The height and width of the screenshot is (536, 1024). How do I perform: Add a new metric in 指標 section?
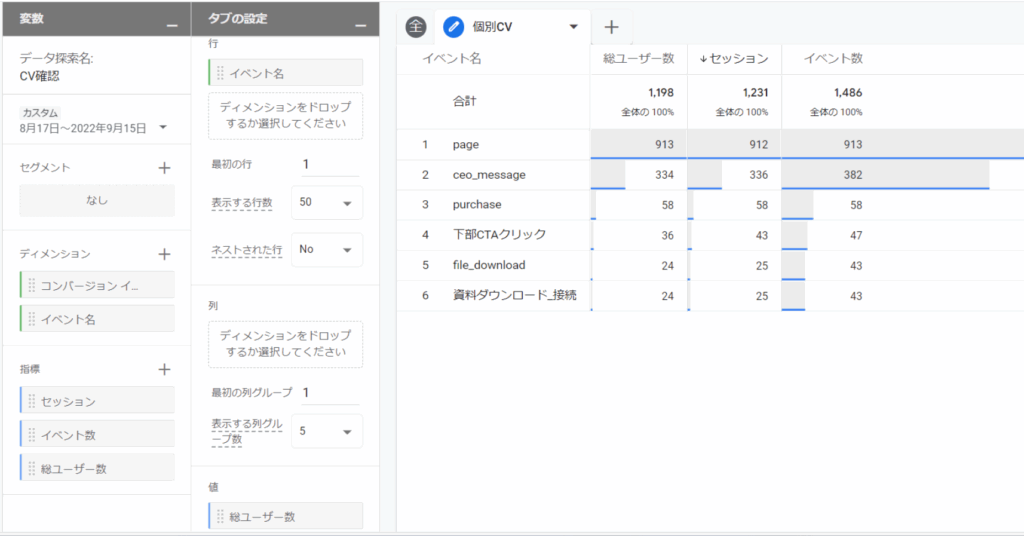tap(164, 370)
